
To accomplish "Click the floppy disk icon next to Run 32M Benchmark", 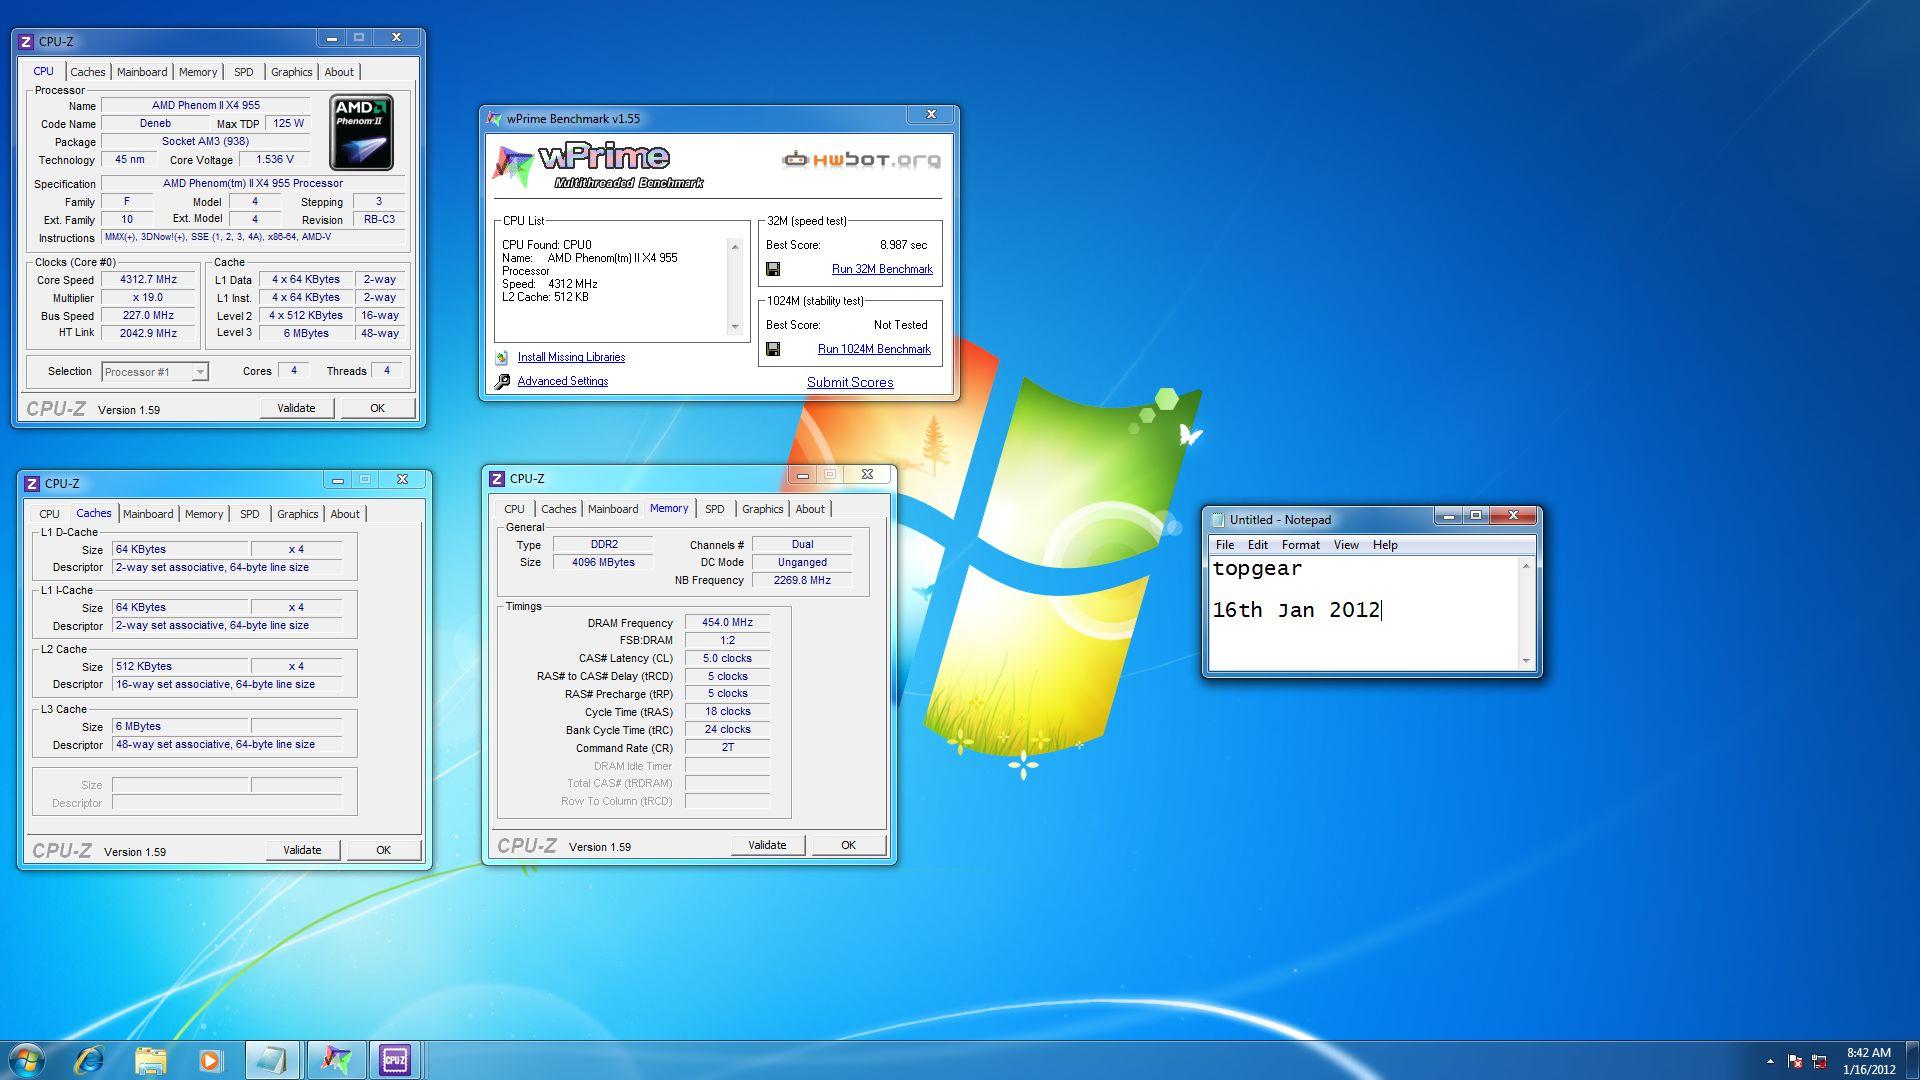I will 773,269.
